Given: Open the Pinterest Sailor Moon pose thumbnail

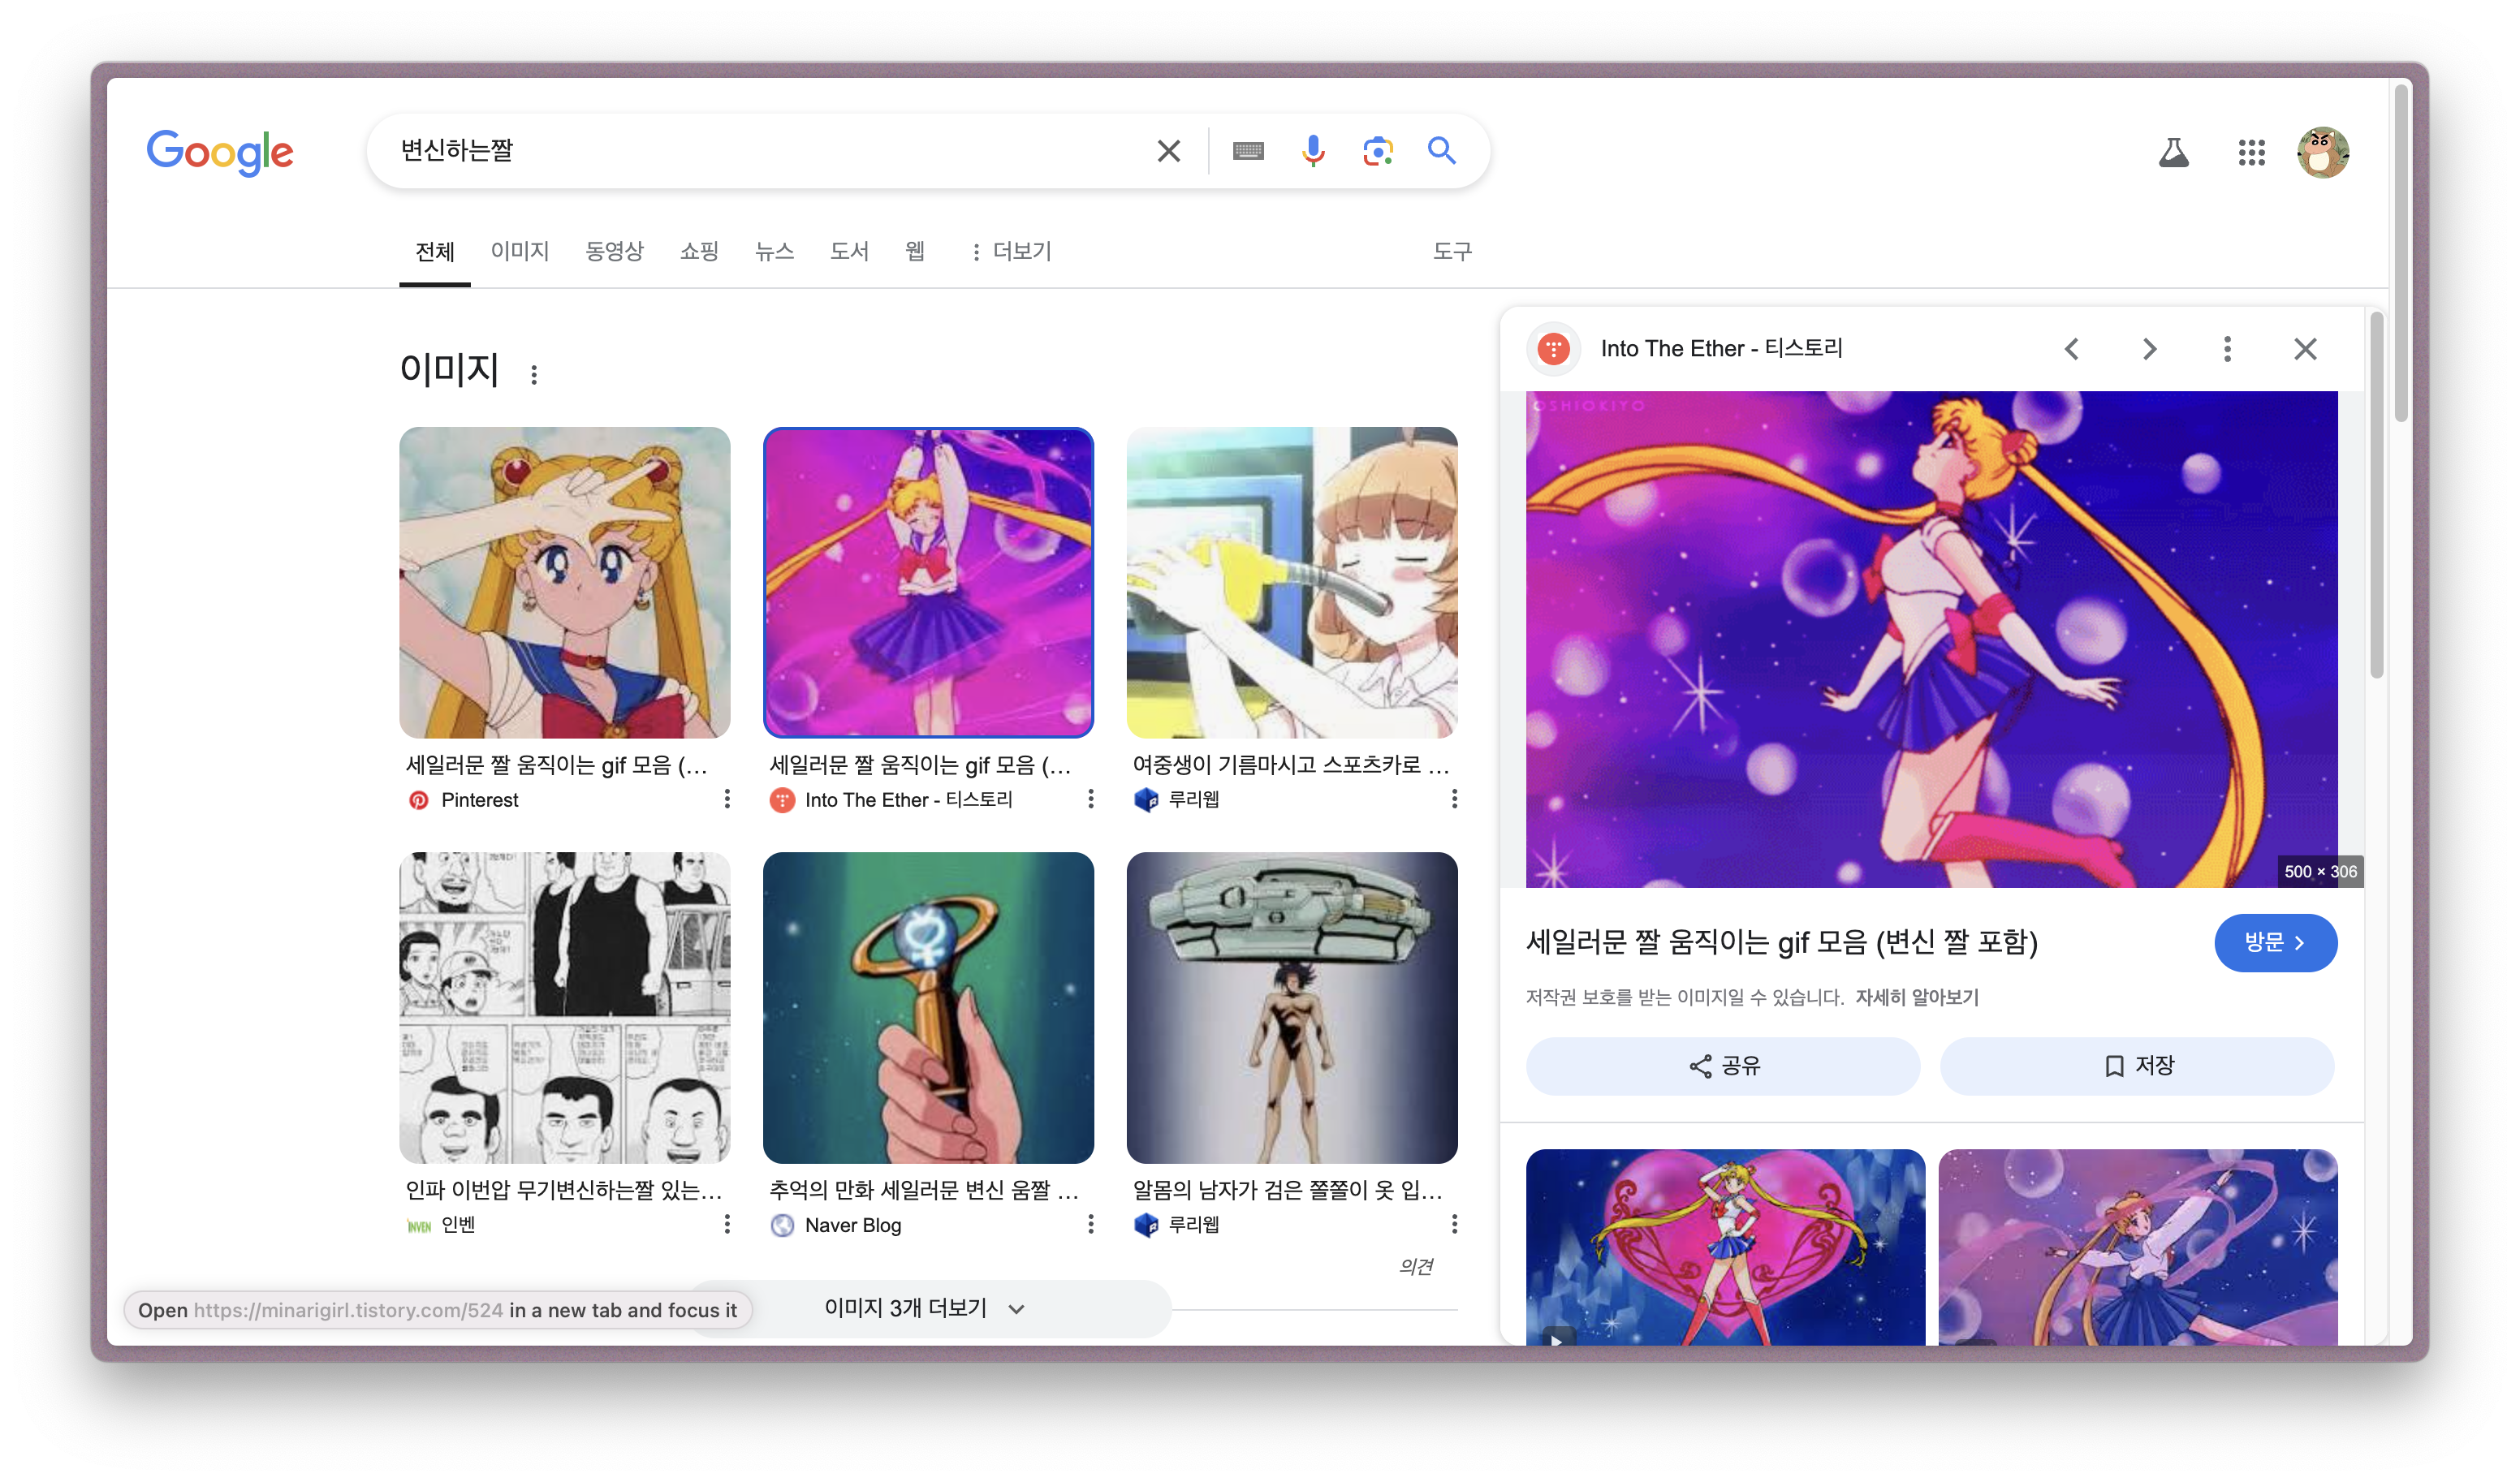Looking at the screenshot, I should [x=564, y=582].
